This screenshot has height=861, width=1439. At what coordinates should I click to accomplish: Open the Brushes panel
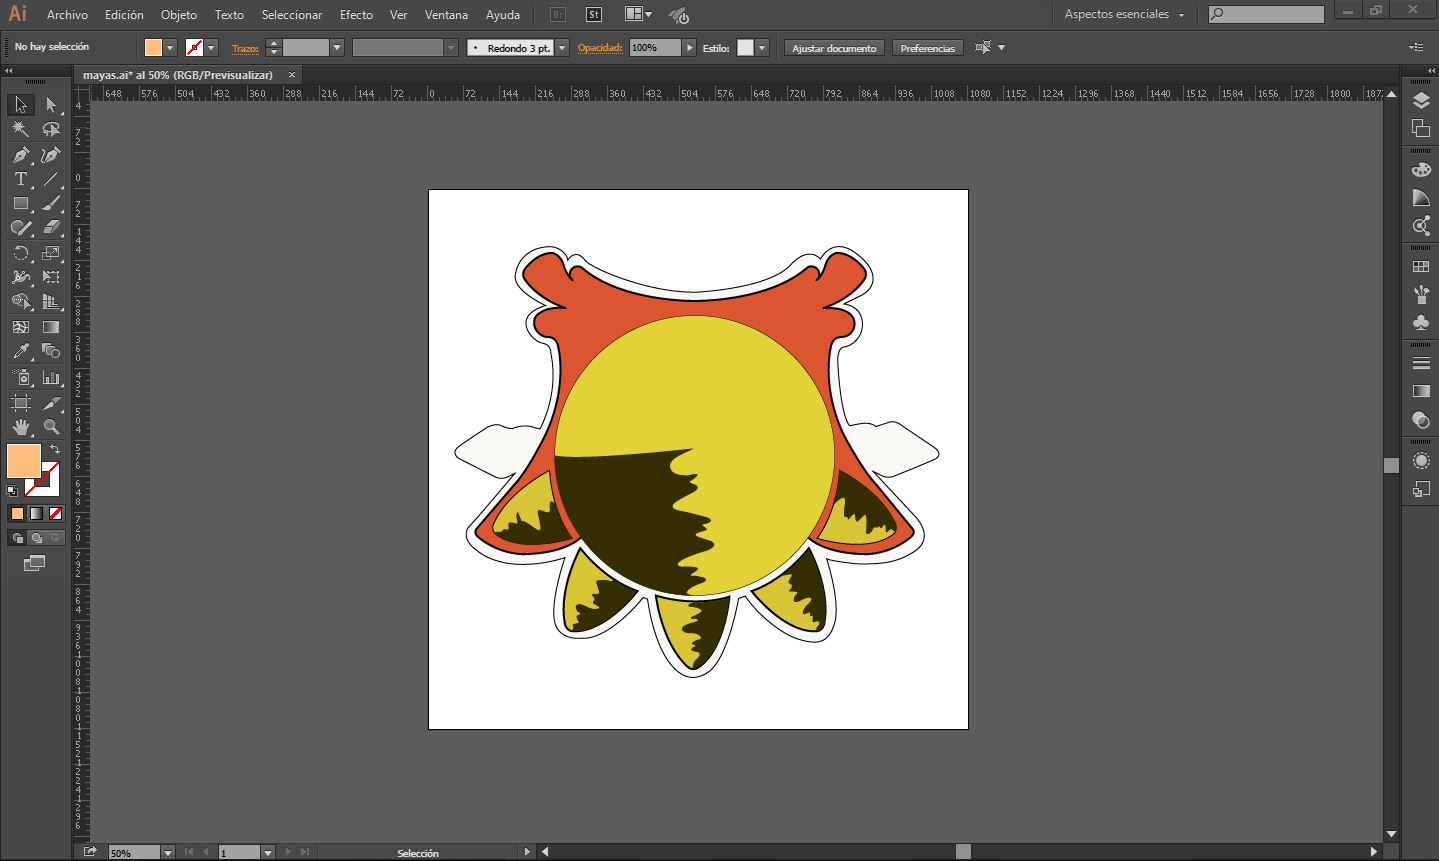point(1421,295)
